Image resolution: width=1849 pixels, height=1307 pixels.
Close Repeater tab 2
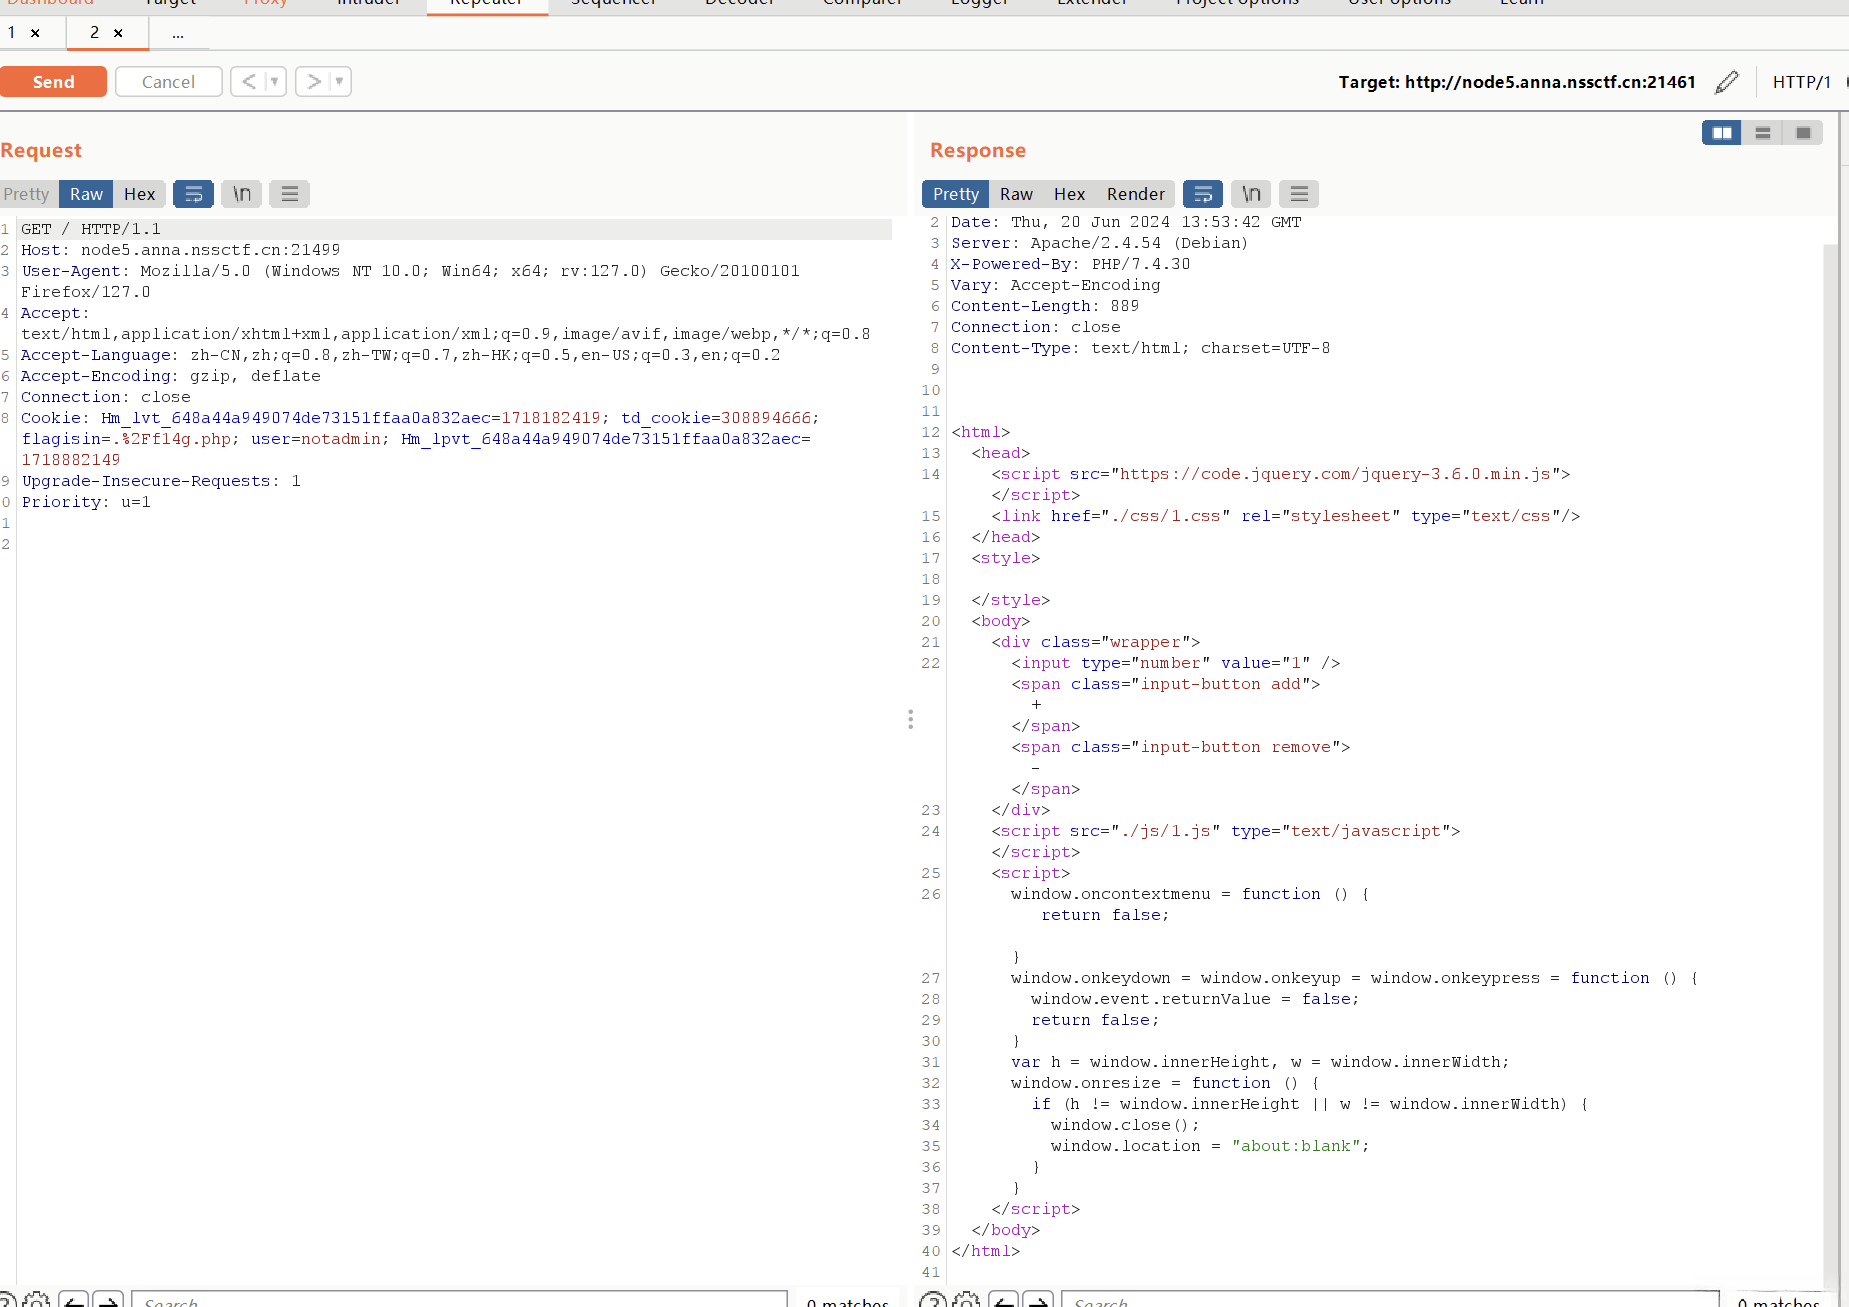point(118,33)
